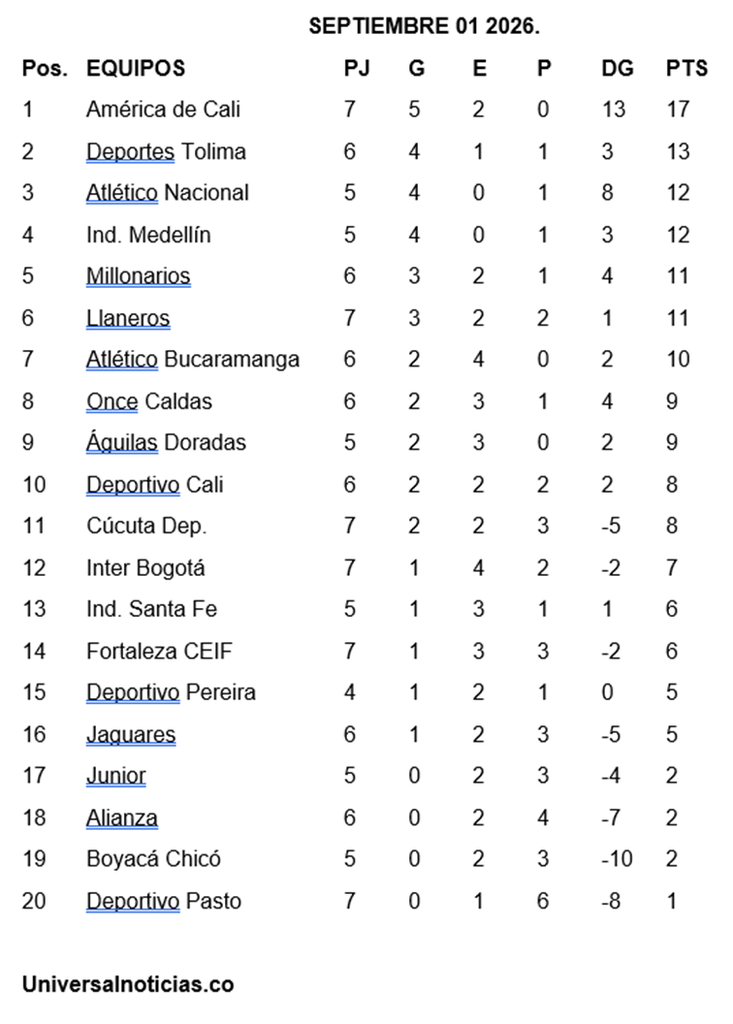Select the Junior team name
The width and height of the screenshot is (733, 1024).
click(116, 776)
